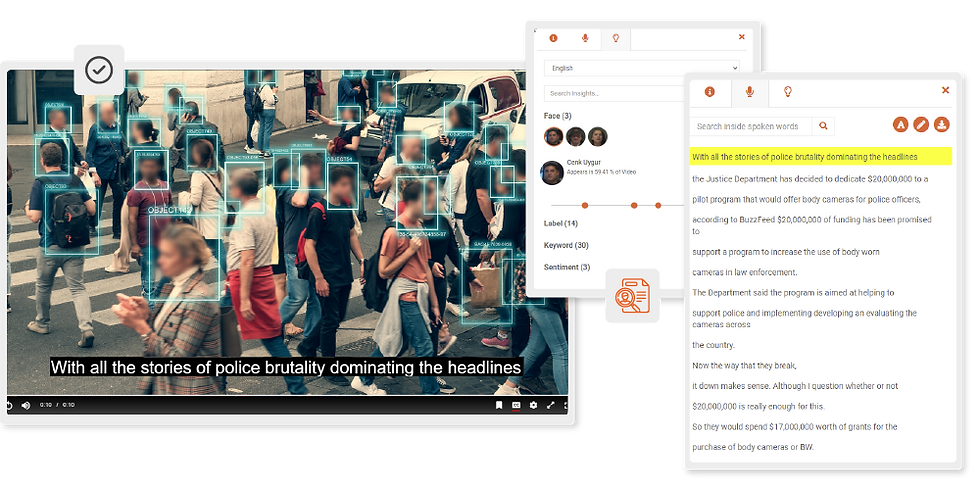980x490 pixels.
Task: Switch to the lightbulb tab in the transcript panel
Action: (788, 92)
